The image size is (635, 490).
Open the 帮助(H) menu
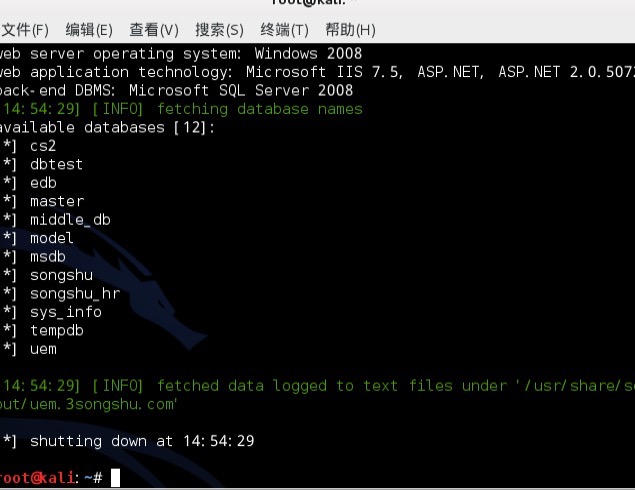350,30
